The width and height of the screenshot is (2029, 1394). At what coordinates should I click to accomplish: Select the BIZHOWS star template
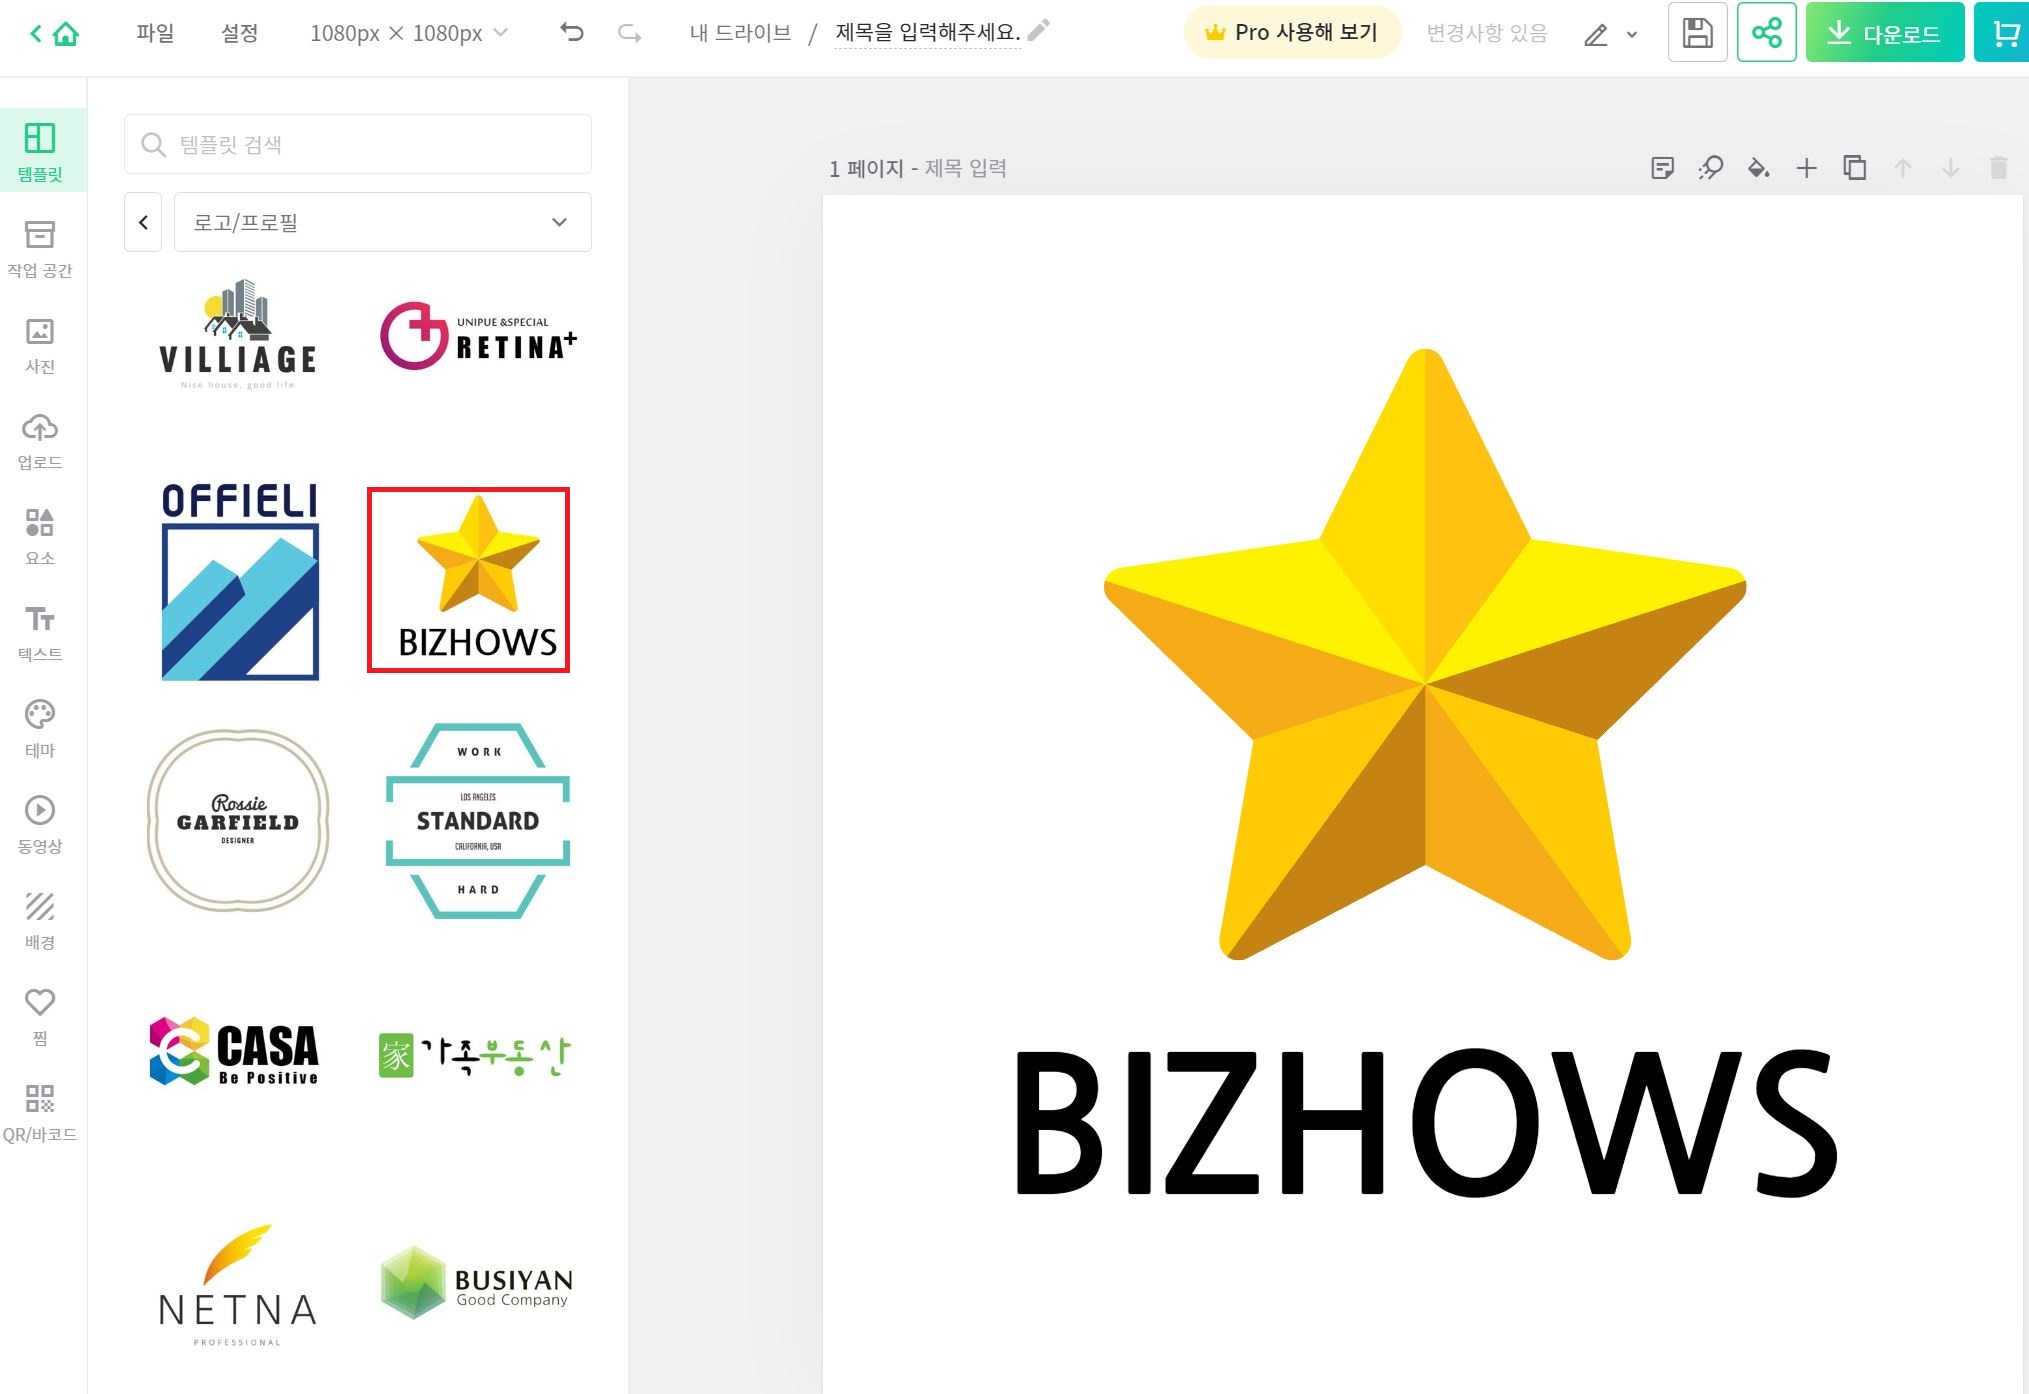point(468,580)
